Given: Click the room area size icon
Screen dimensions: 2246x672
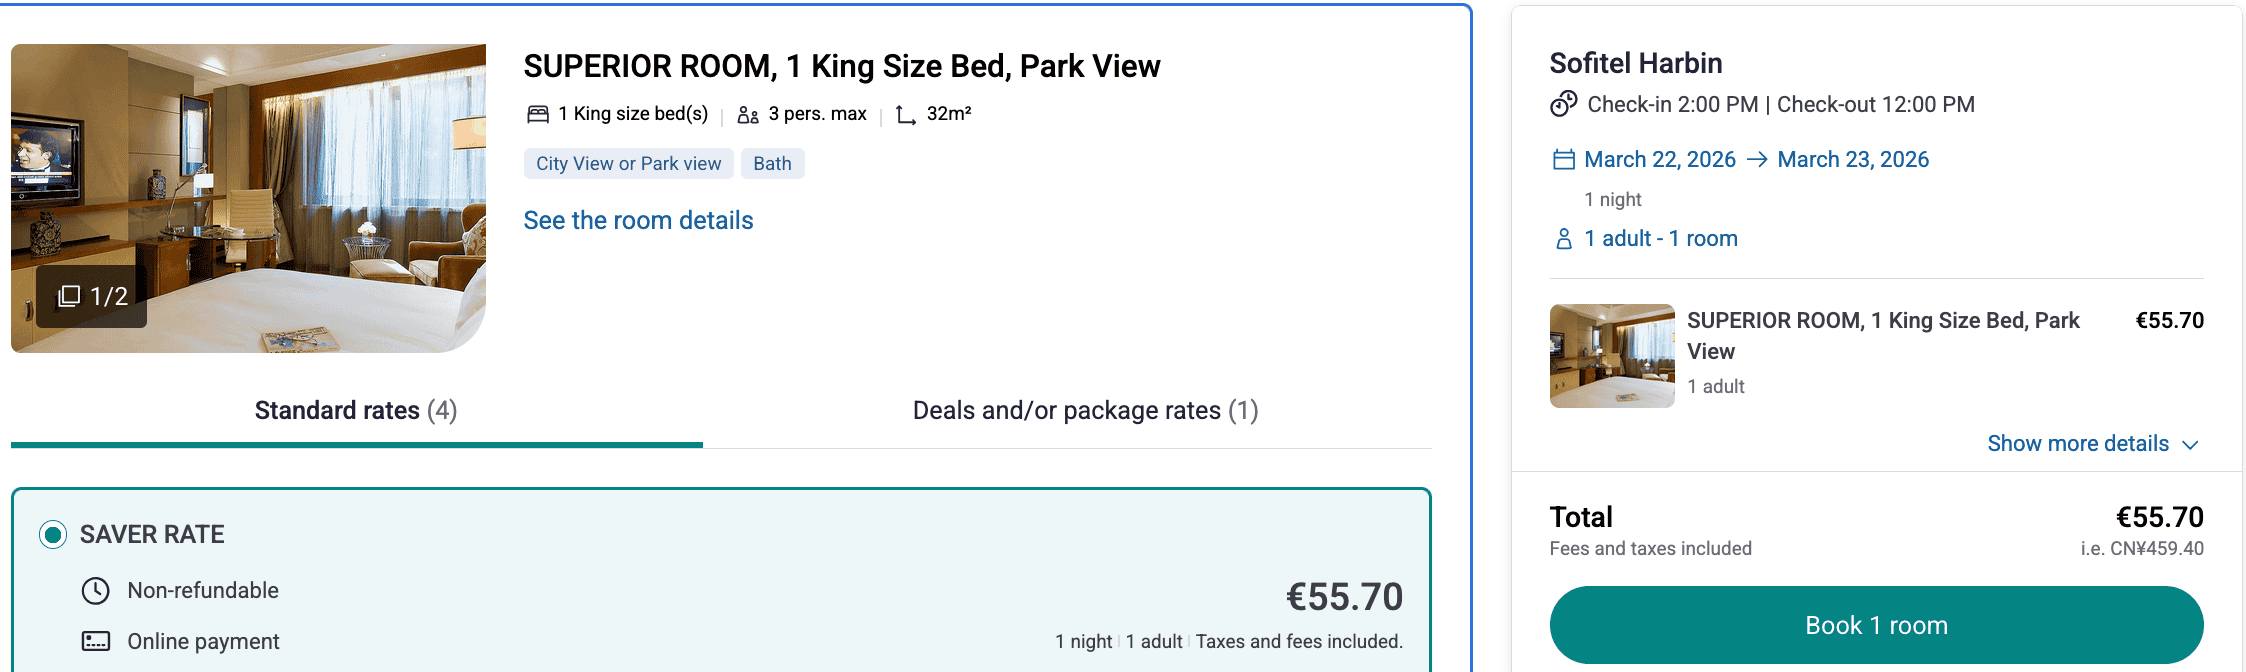Looking at the screenshot, I should [906, 115].
